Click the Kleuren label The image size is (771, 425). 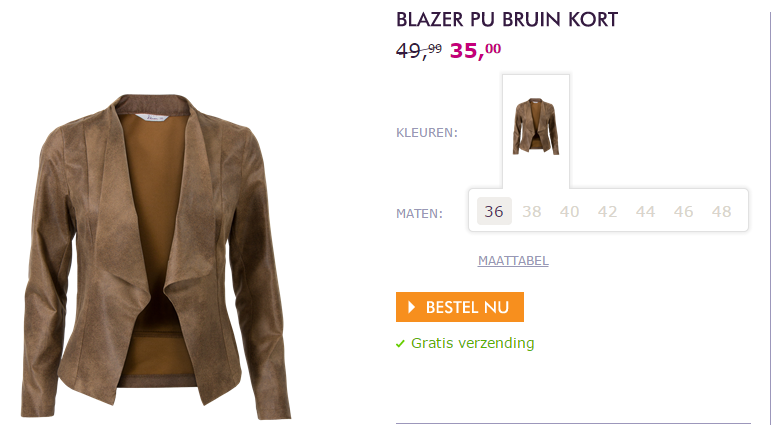(427, 133)
